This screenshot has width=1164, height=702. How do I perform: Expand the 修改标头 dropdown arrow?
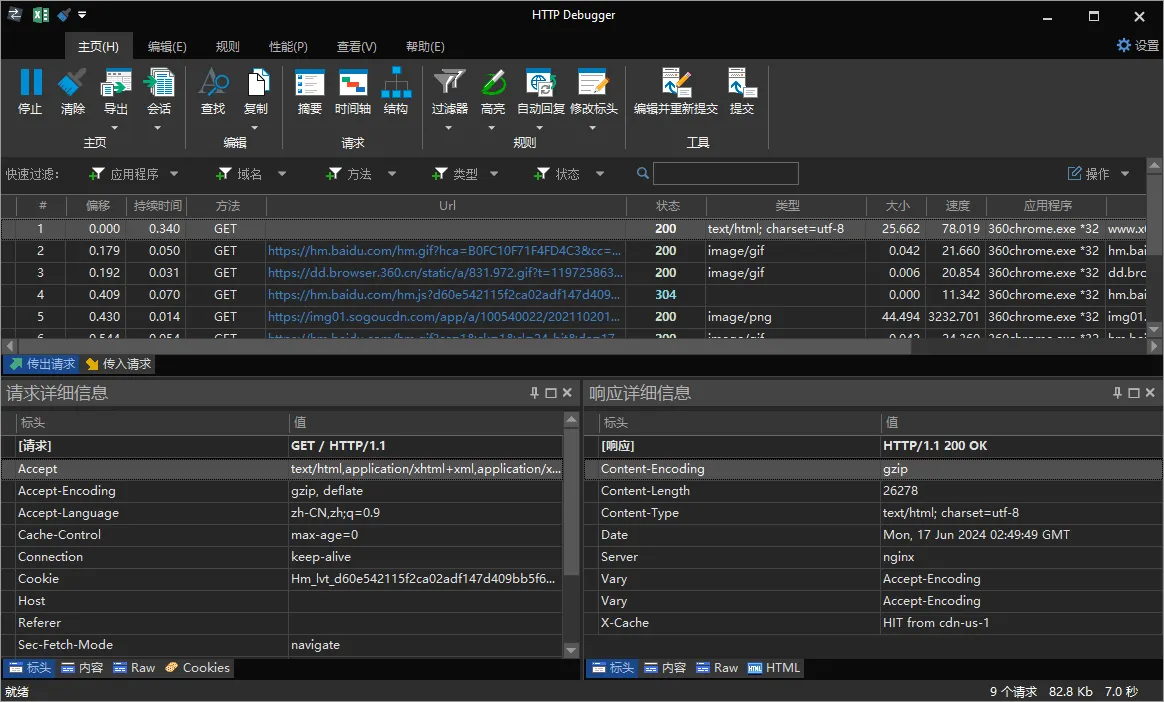coord(592,128)
